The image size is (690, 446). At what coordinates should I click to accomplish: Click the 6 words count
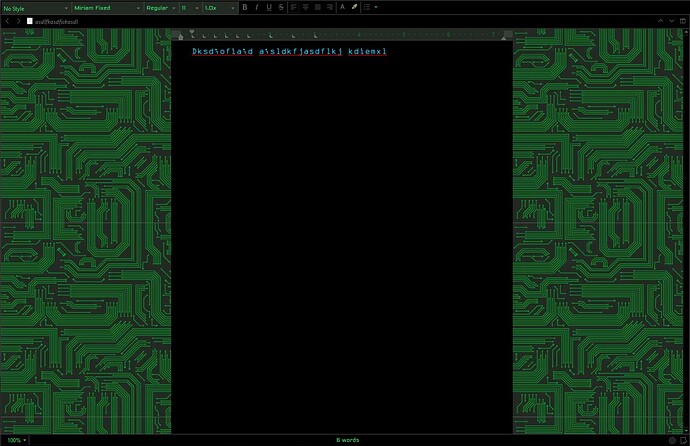point(348,440)
